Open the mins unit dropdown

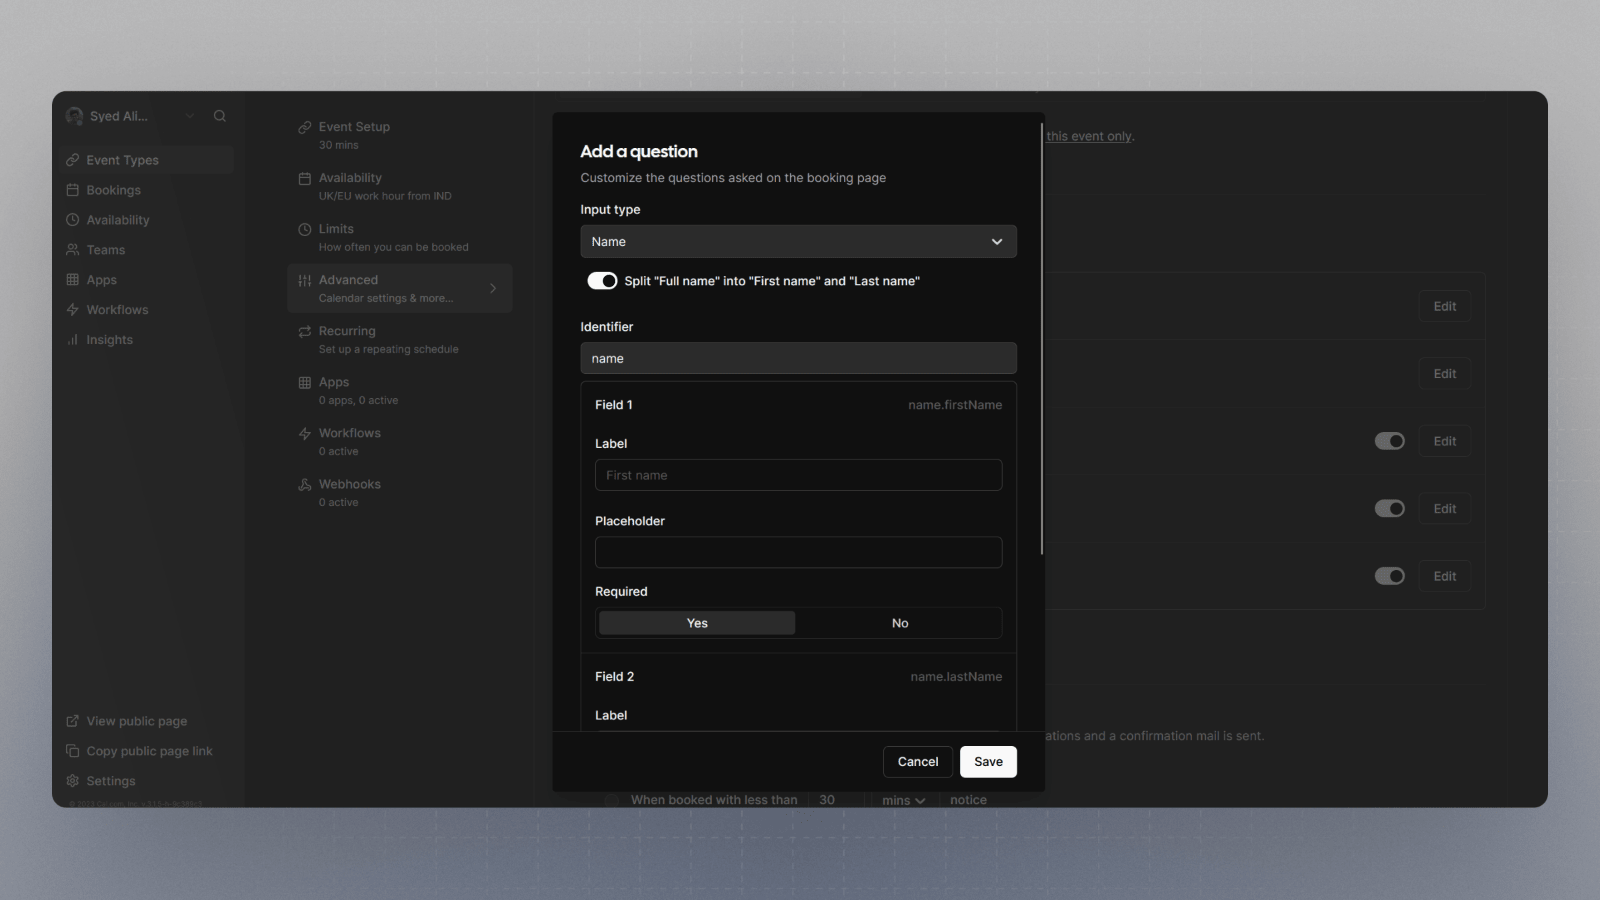[903, 800]
